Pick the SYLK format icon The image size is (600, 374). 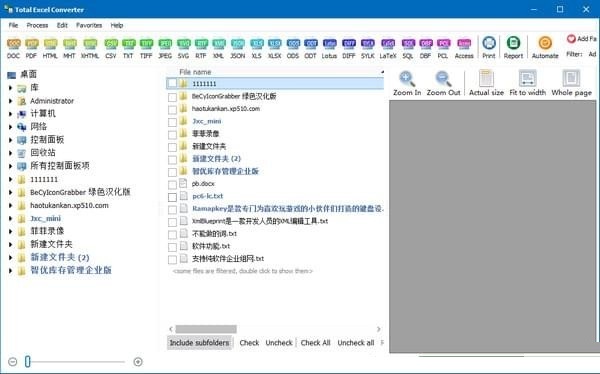(367, 48)
